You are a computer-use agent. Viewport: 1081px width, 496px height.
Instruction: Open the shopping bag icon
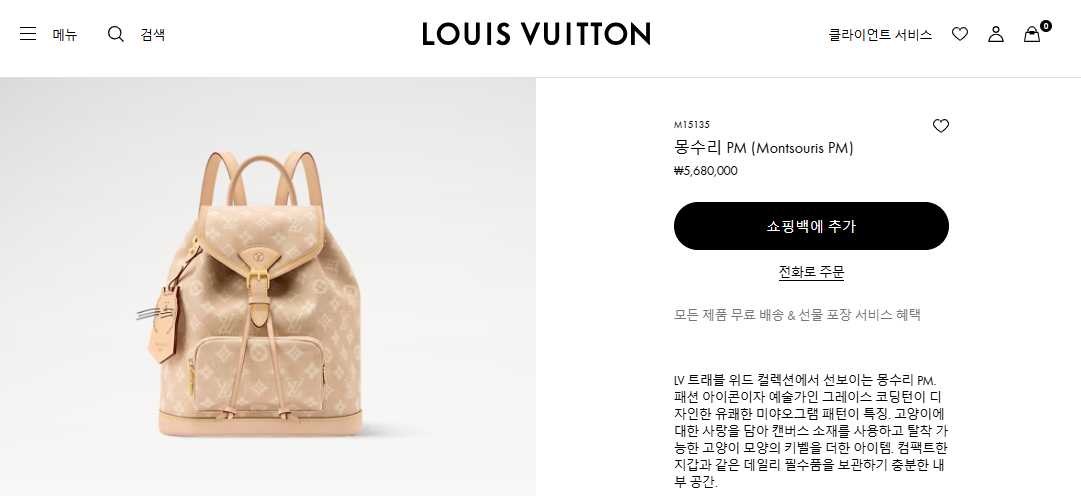coord(1031,34)
